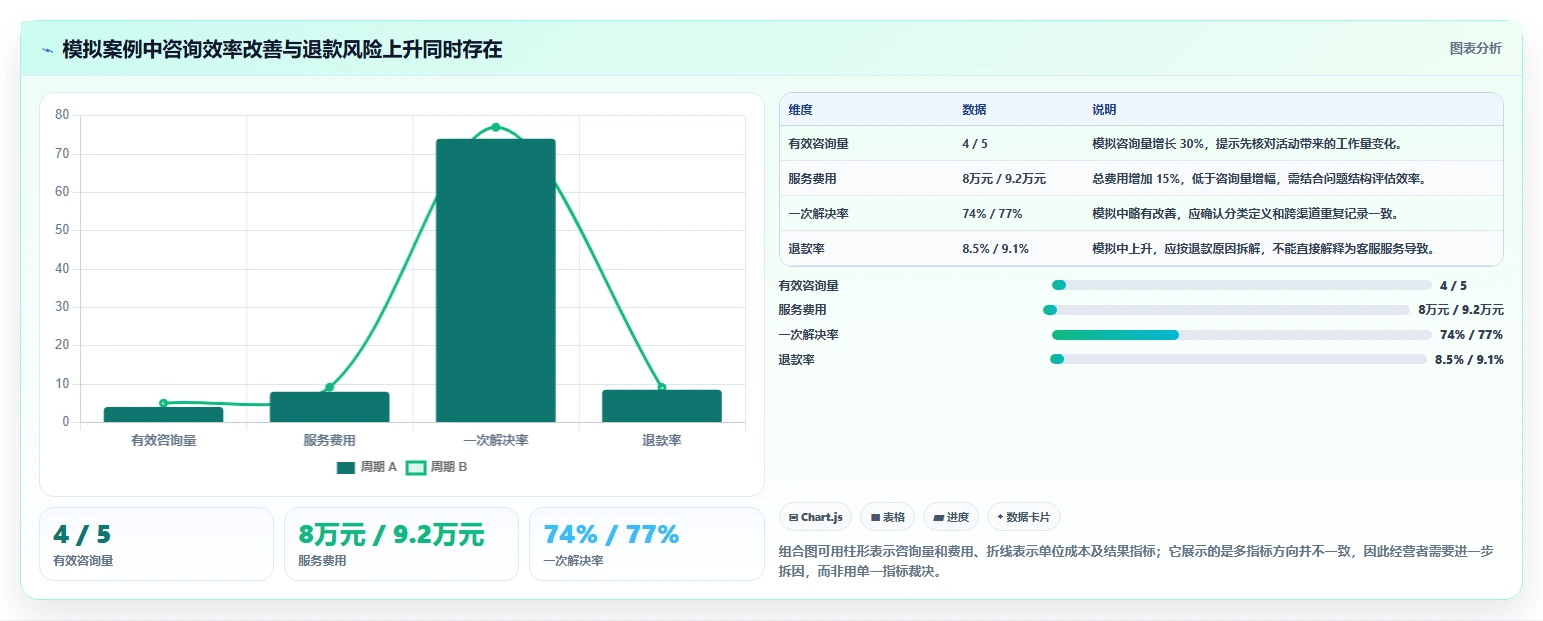The width and height of the screenshot is (1543, 621).
Task: Click 有效咨询量 row label in table
Action: [x=819, y=143]
